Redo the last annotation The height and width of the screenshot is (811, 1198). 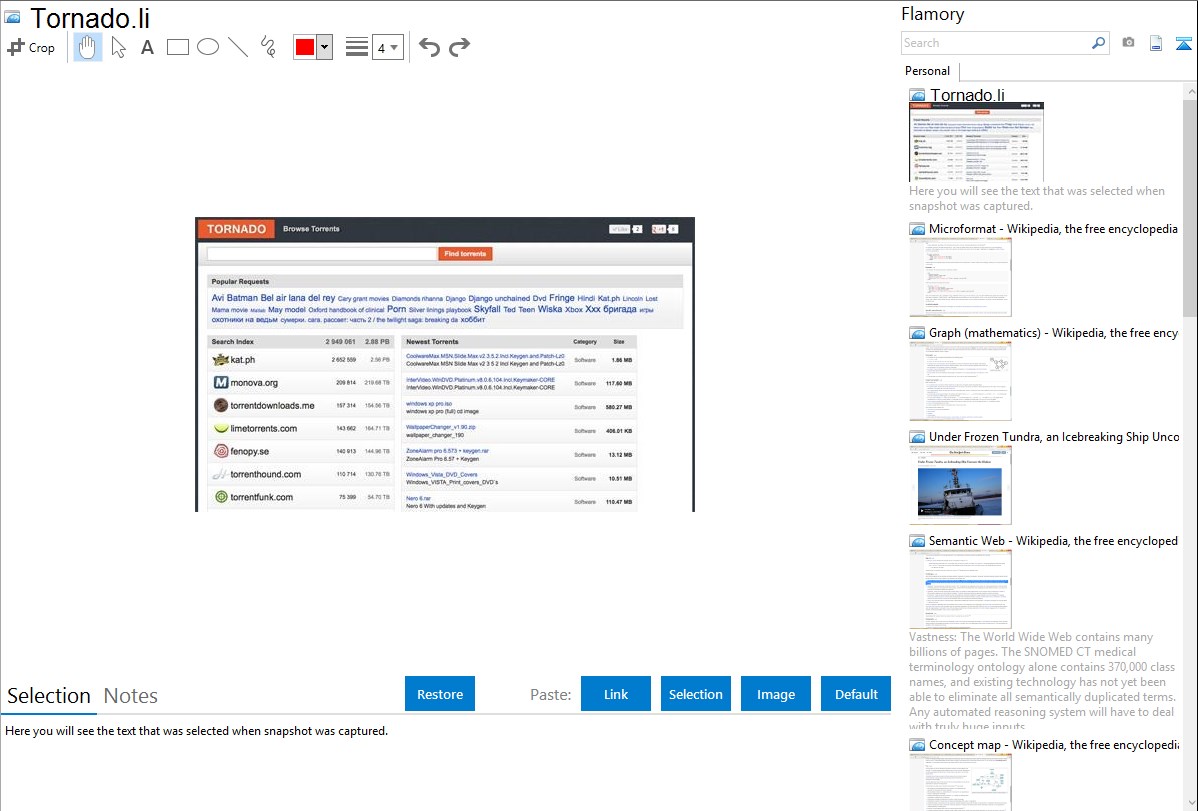pos(459,47)
